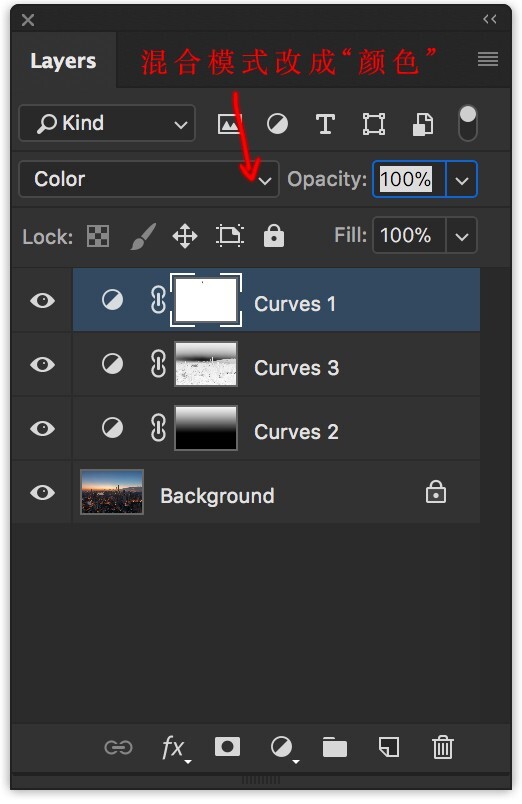Filter for smart objects icon
Screen dimensions: 522x804
[423, 124]
